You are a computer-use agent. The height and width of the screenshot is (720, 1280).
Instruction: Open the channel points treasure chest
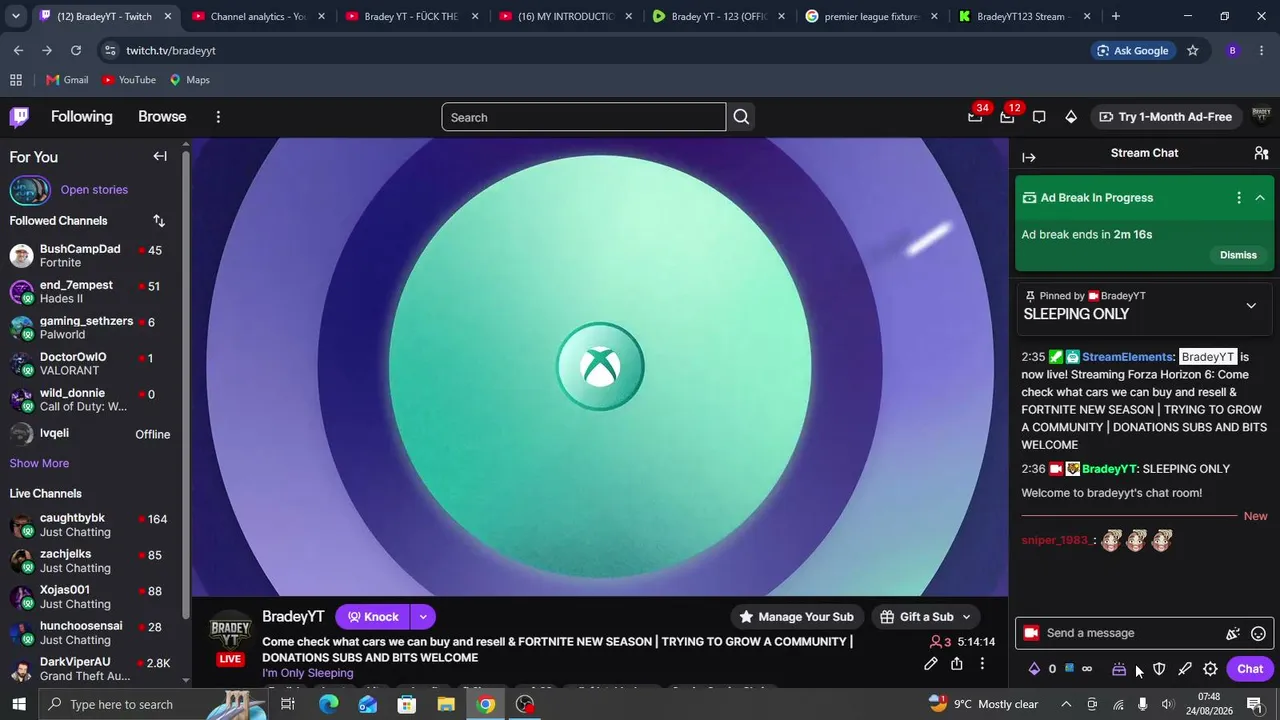pos(1119,669)
